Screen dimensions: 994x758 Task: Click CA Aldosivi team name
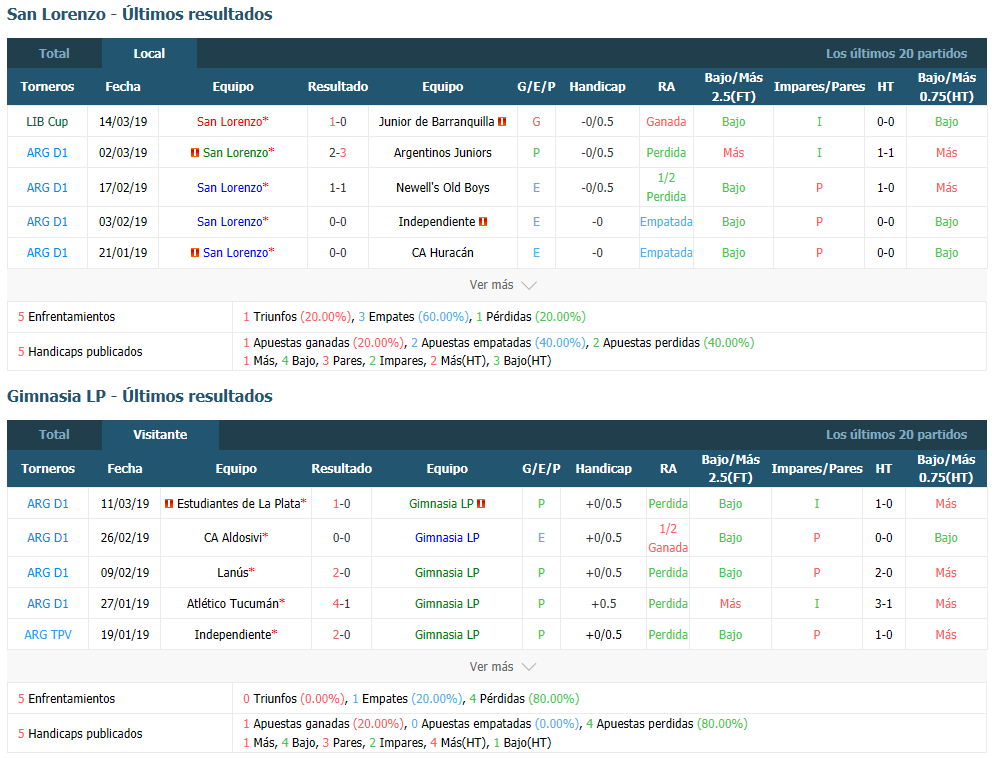pos(233,537)
